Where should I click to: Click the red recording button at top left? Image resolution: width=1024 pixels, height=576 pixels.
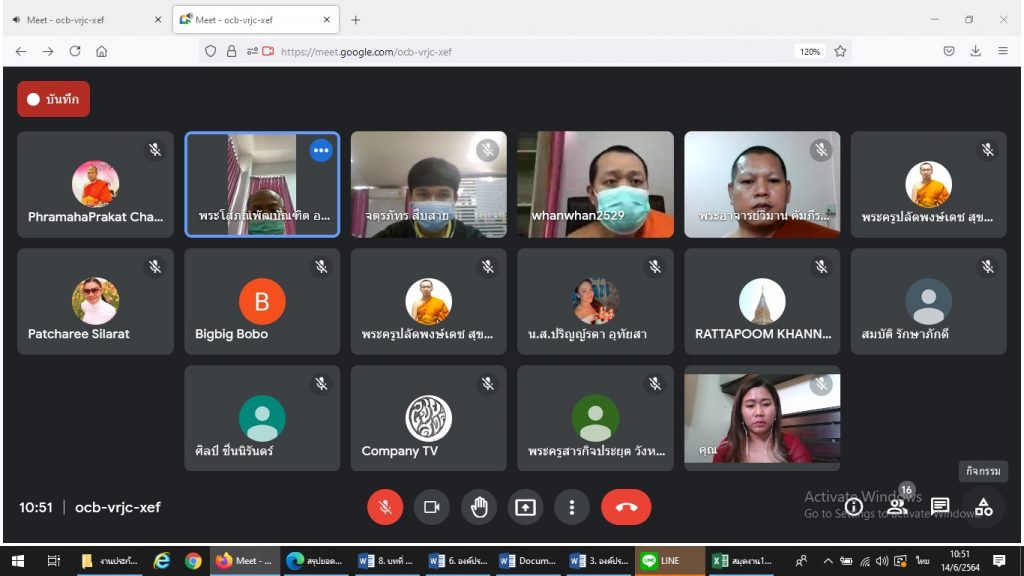click(53, 99)
